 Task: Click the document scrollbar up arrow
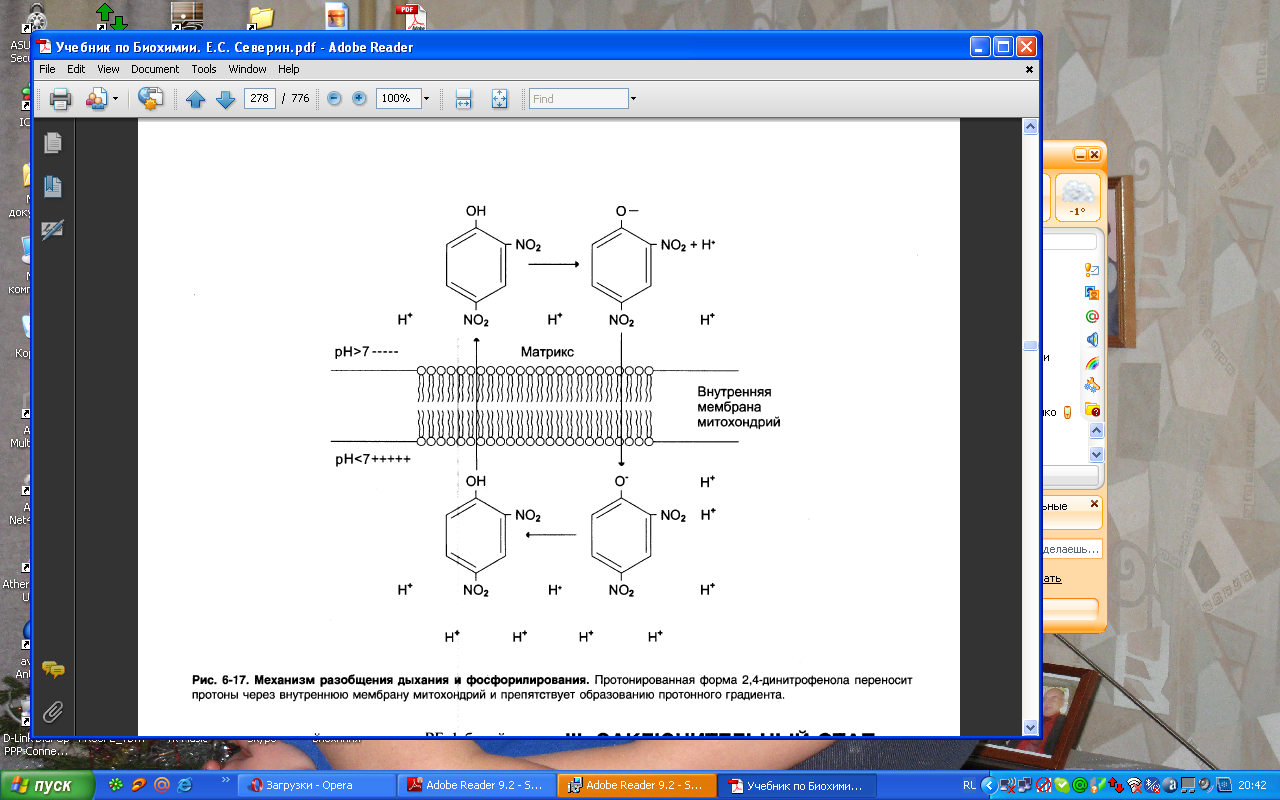coord(1030,128)
